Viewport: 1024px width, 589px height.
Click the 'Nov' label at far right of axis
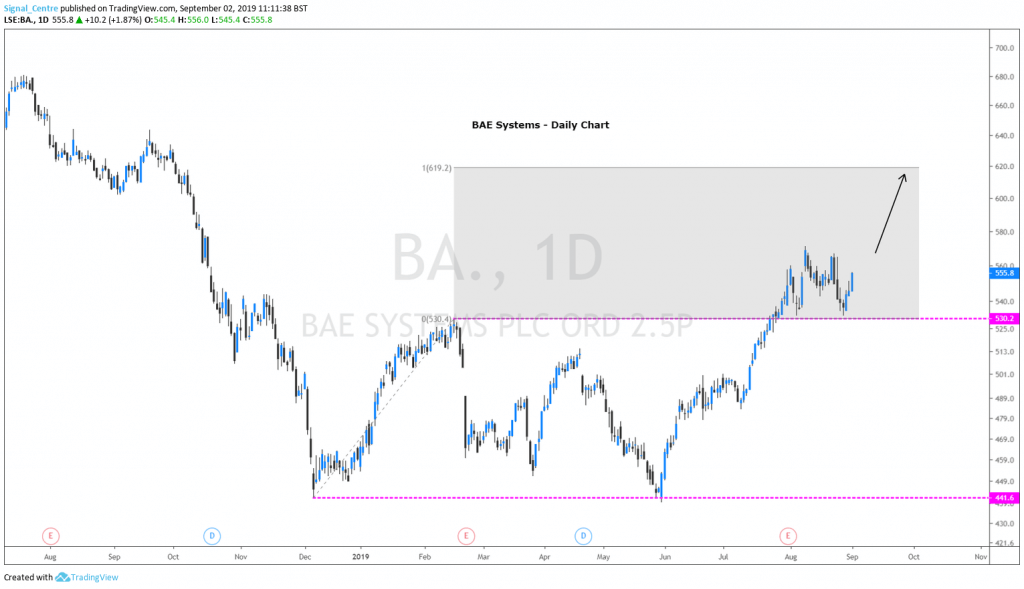pos(980,557)
